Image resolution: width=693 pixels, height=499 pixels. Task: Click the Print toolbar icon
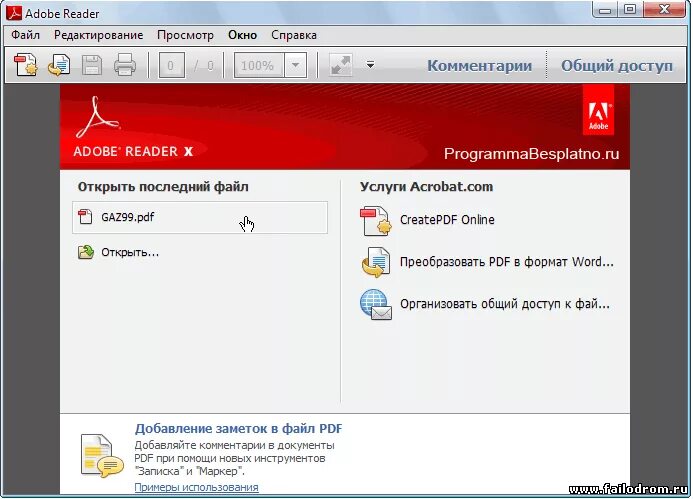pos(125,65)
